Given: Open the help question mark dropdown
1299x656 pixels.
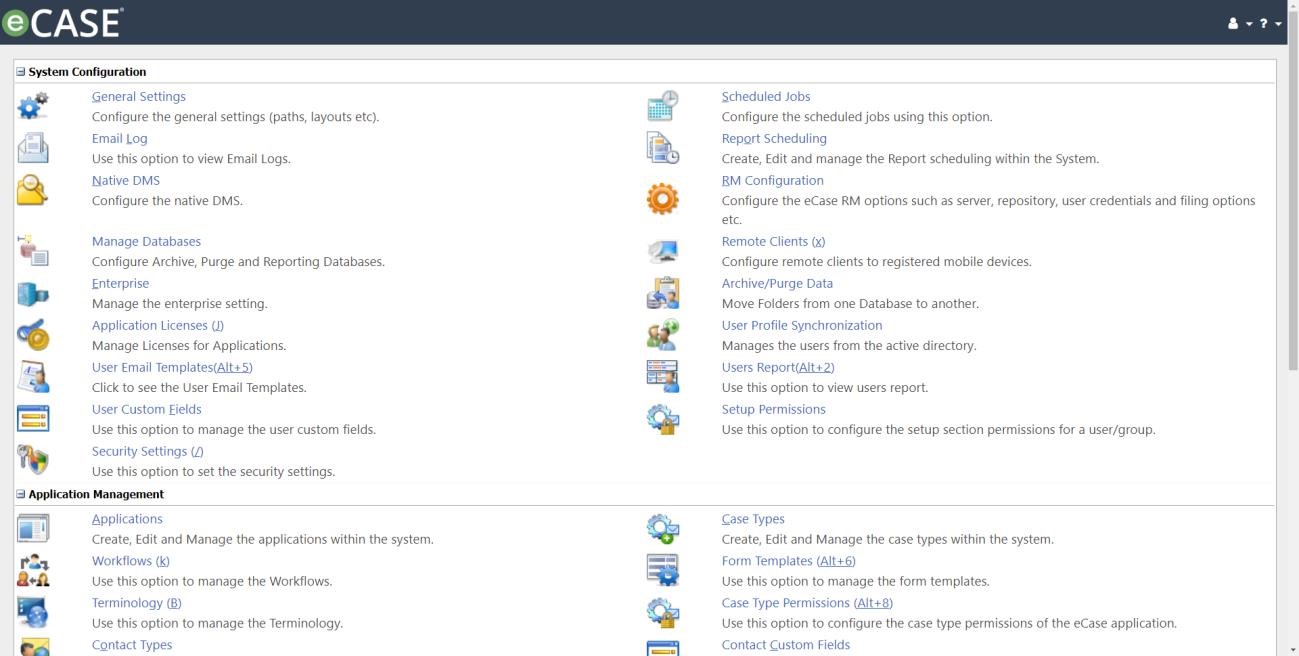Looking at the screenshot, I should point(1271,23).
